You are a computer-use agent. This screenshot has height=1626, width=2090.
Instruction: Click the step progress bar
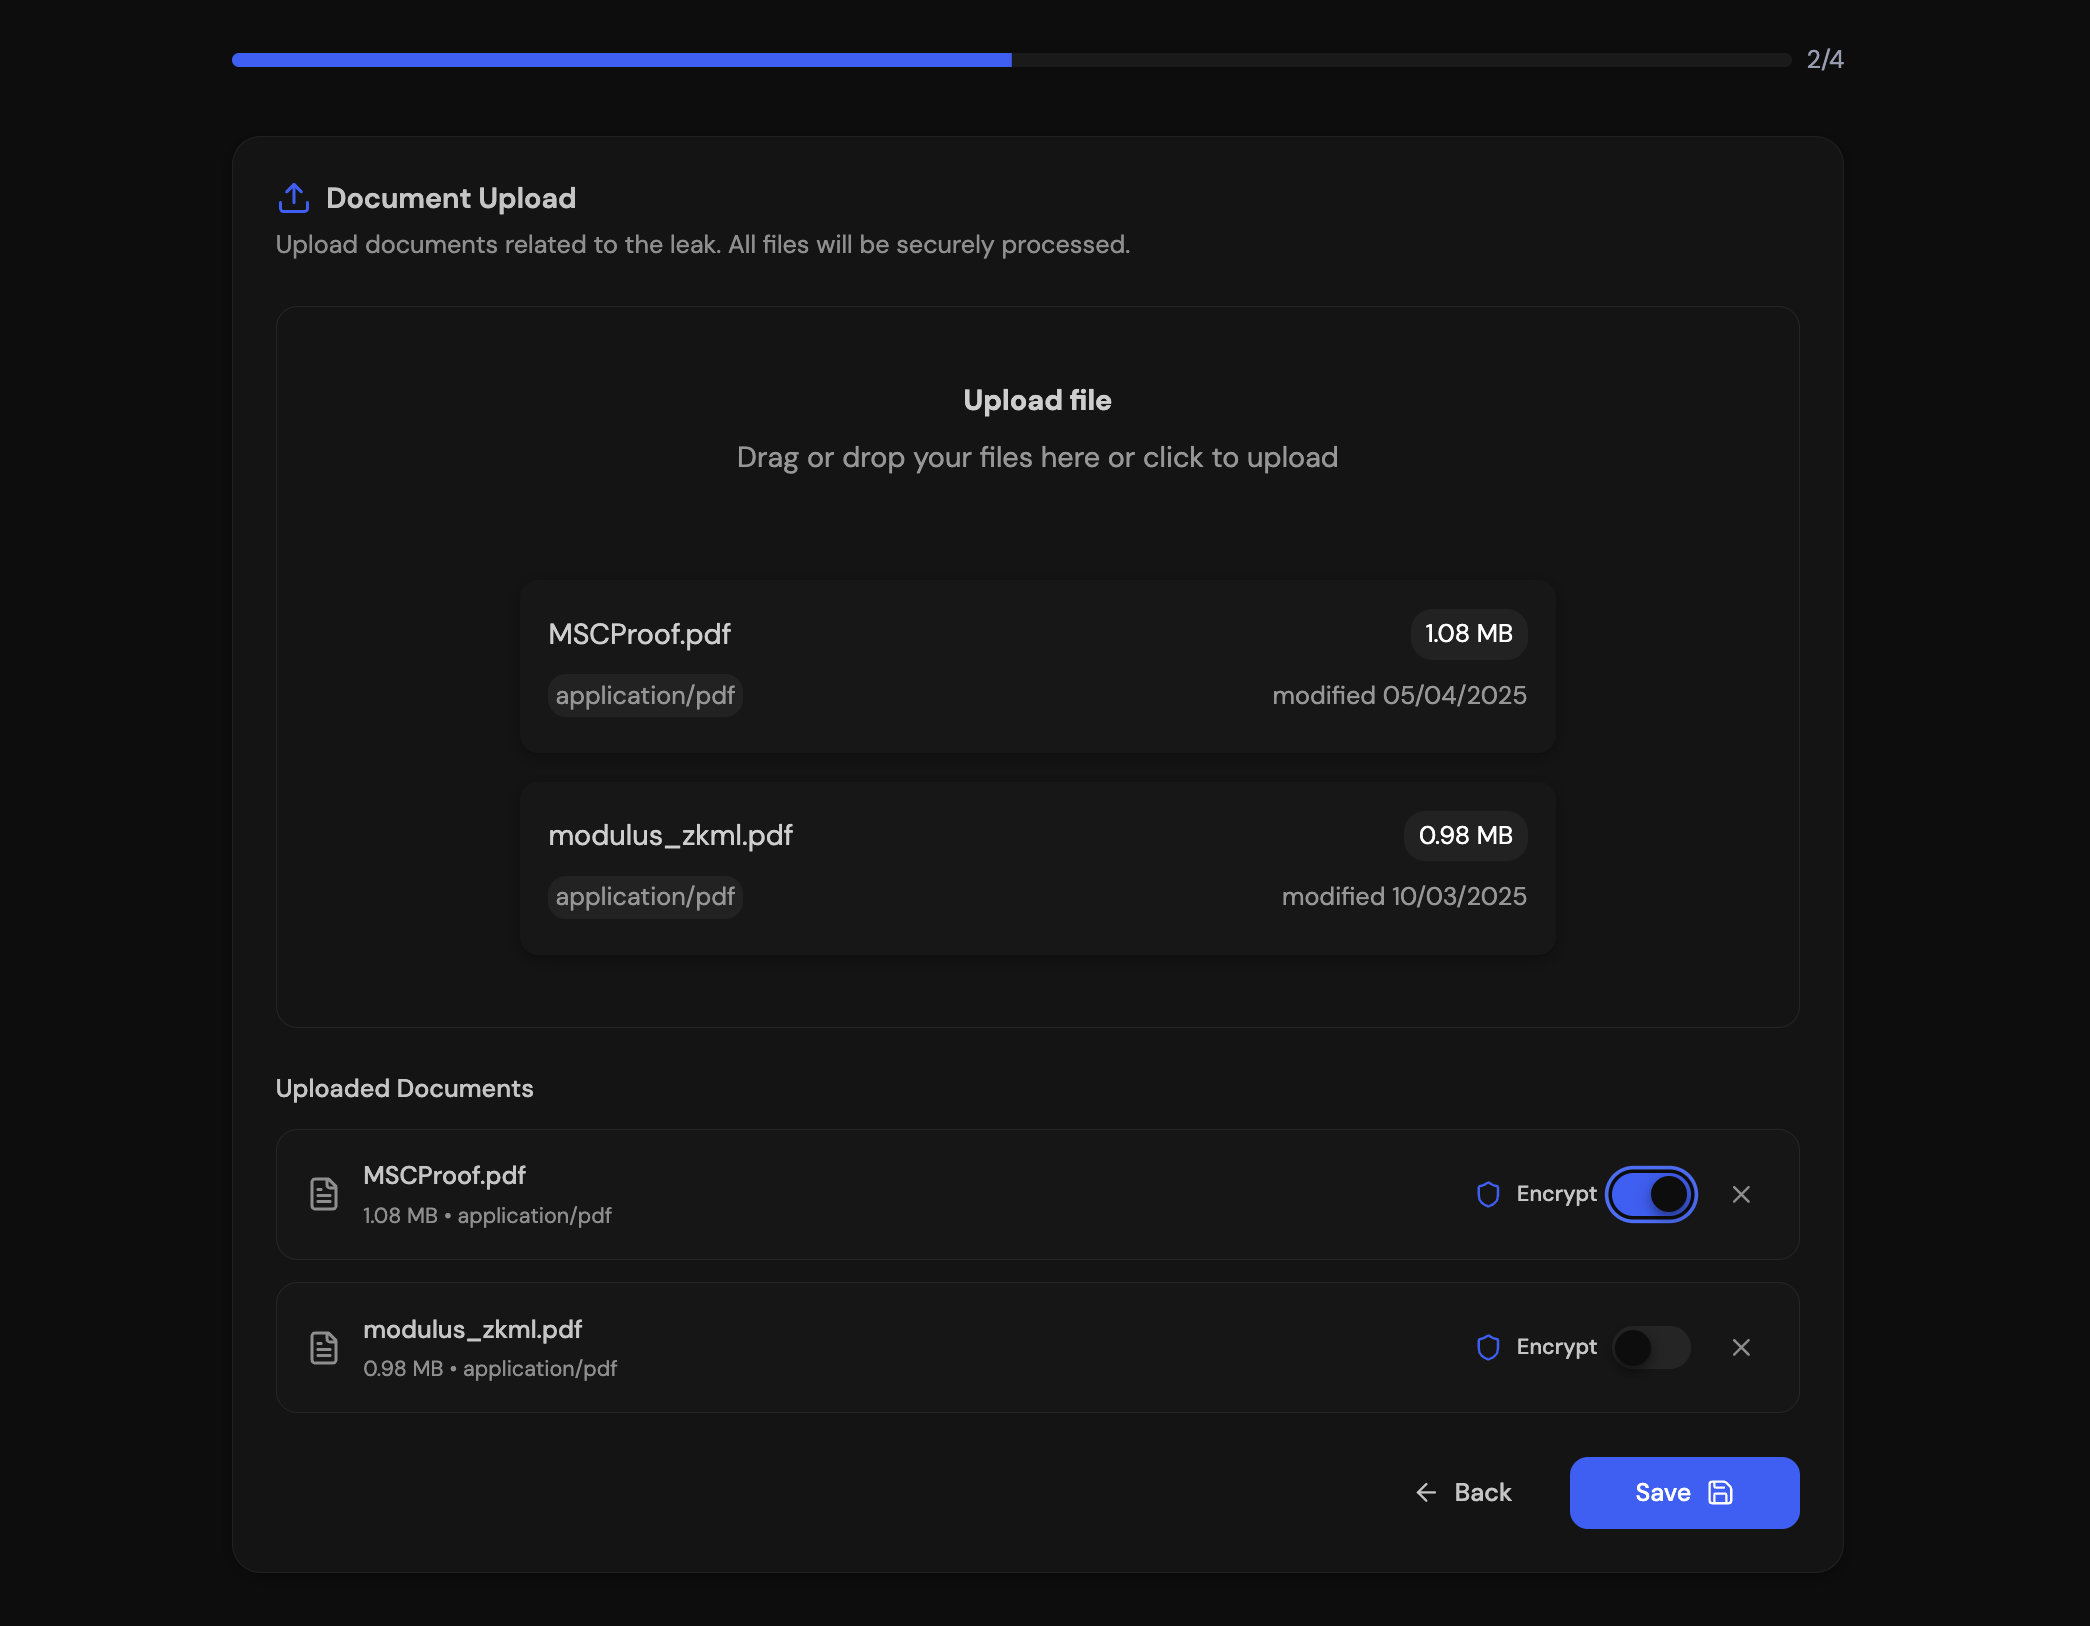click(x=1010, y=60)
